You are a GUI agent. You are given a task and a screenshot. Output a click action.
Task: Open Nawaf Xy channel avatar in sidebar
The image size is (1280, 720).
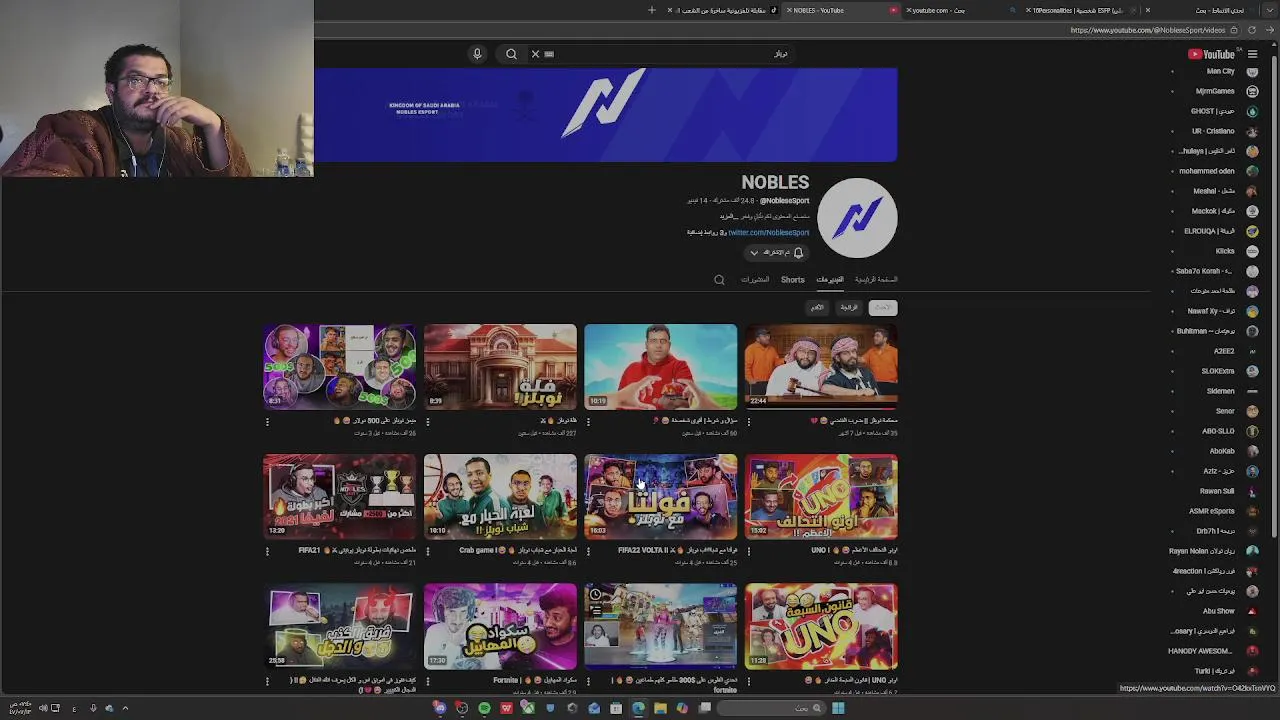pos(1252,311)
